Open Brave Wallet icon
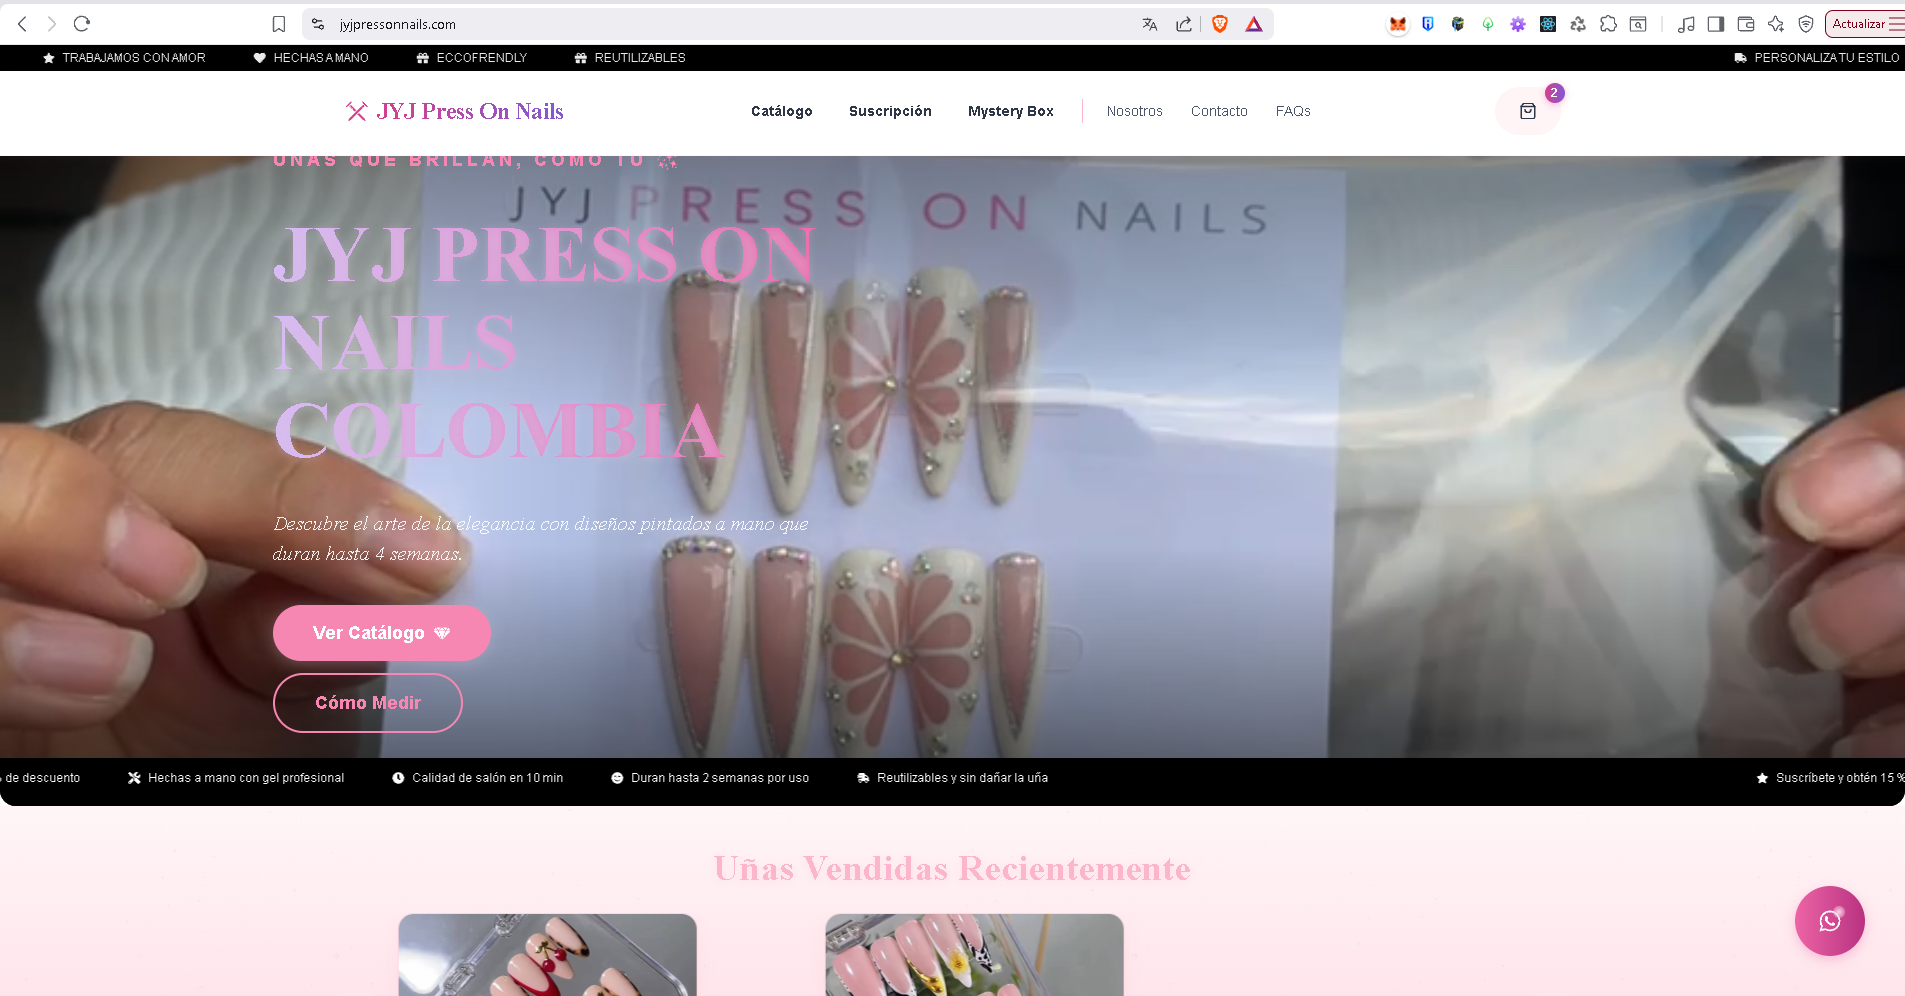The width and height of the screenshot is (1905, 996). pos(1746,24)
